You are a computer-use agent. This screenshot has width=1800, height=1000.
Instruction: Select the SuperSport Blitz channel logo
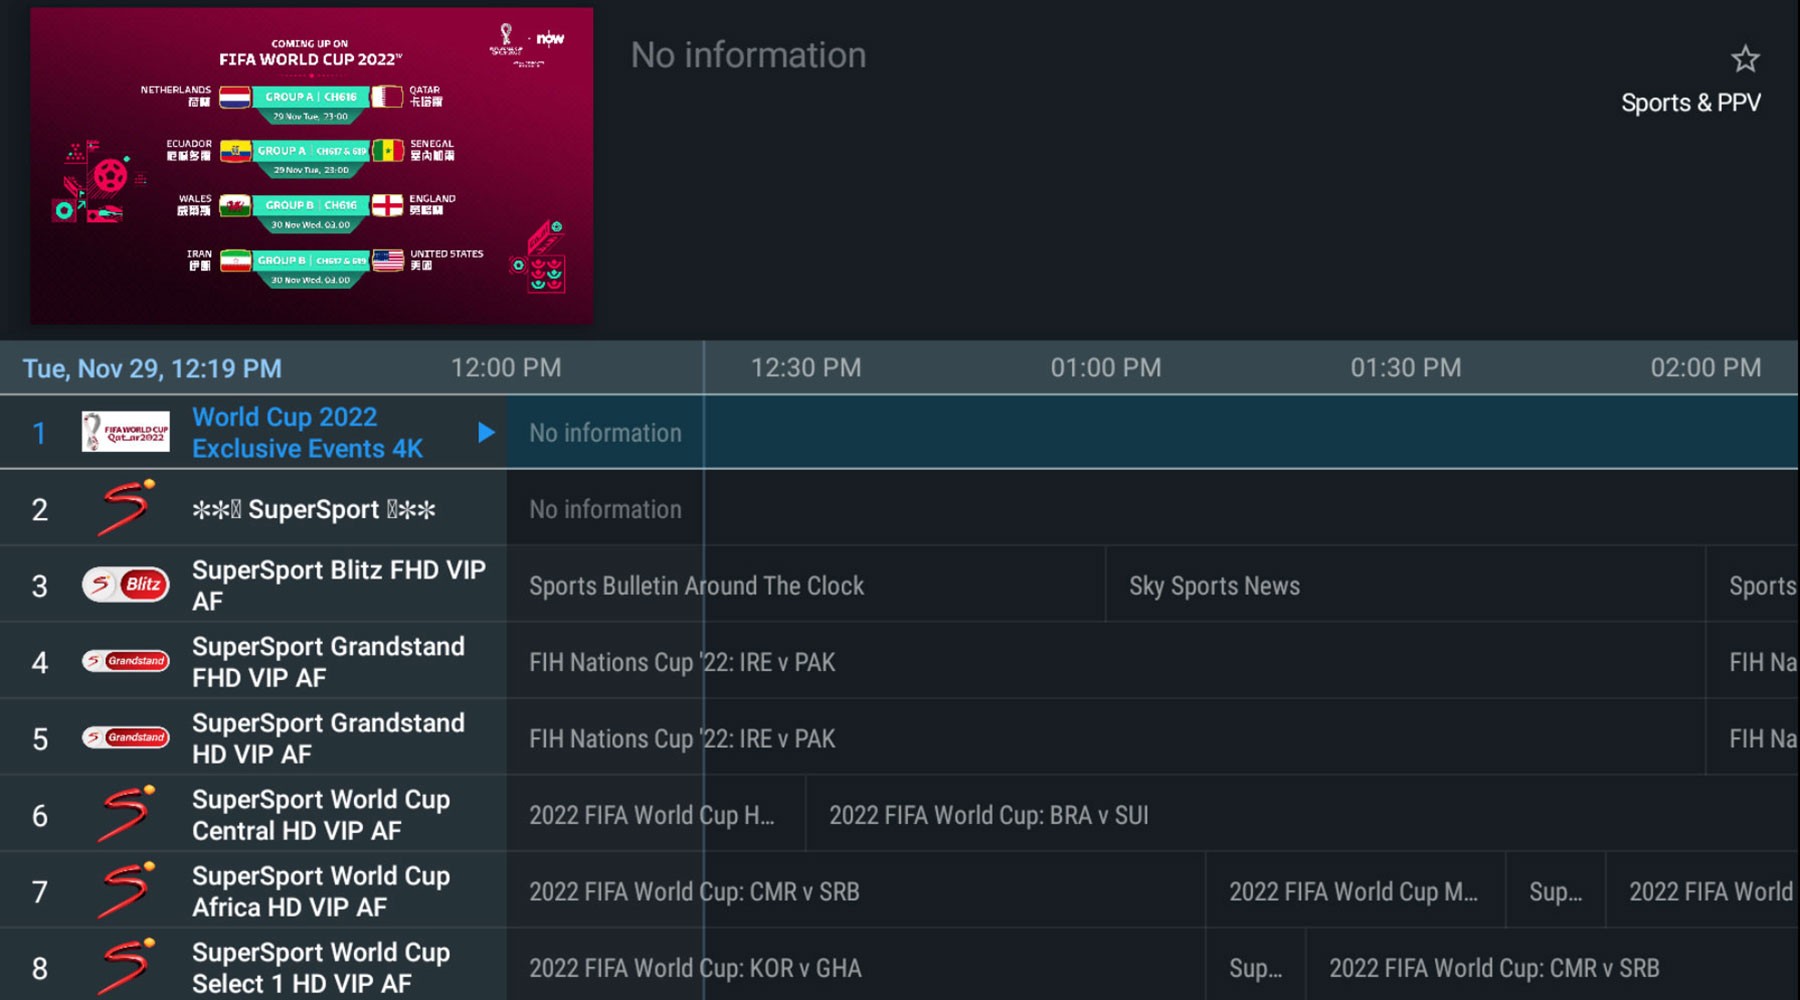tap(125, 585)
